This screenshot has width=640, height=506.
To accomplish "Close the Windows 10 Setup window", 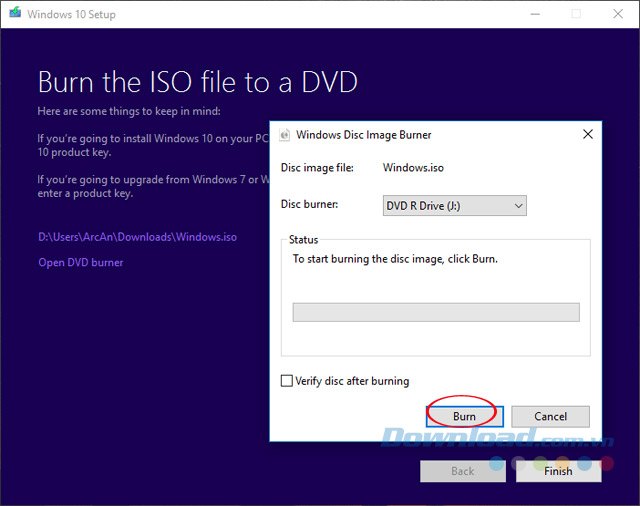I will pos(618,14).
